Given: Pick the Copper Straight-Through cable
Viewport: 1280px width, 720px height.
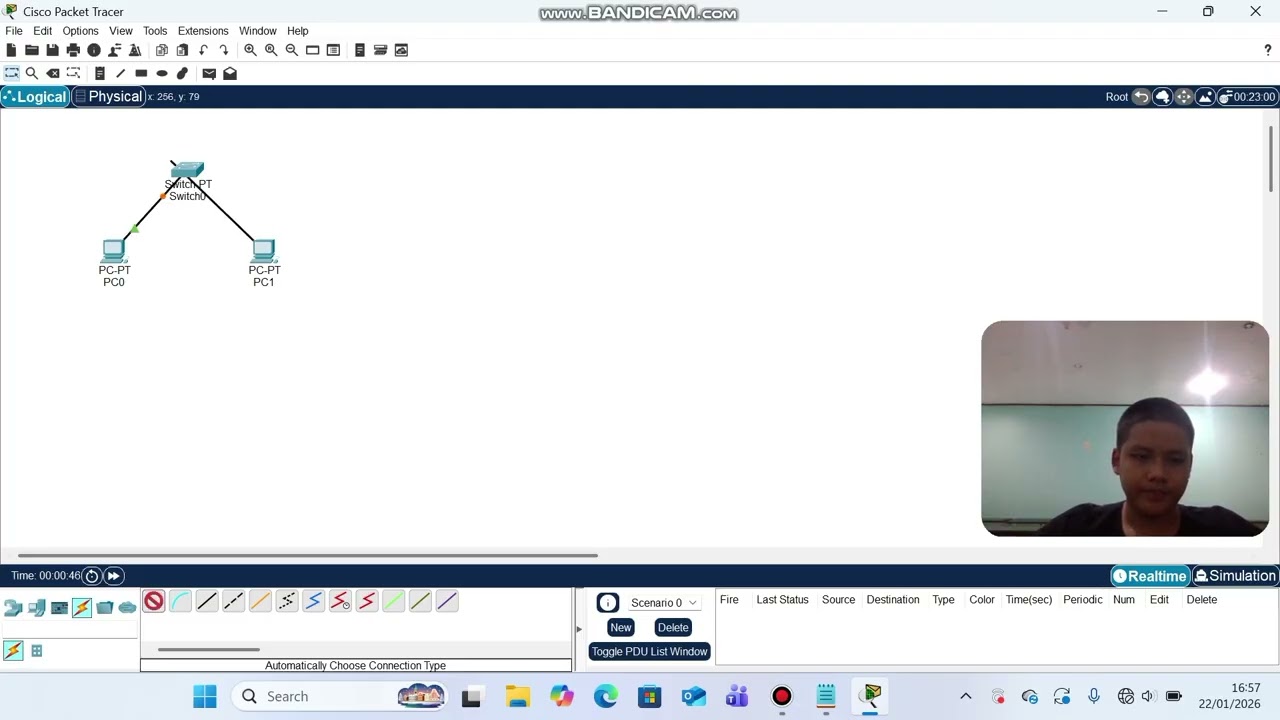Looking at the screenshot, I should (x=207, y=601).
